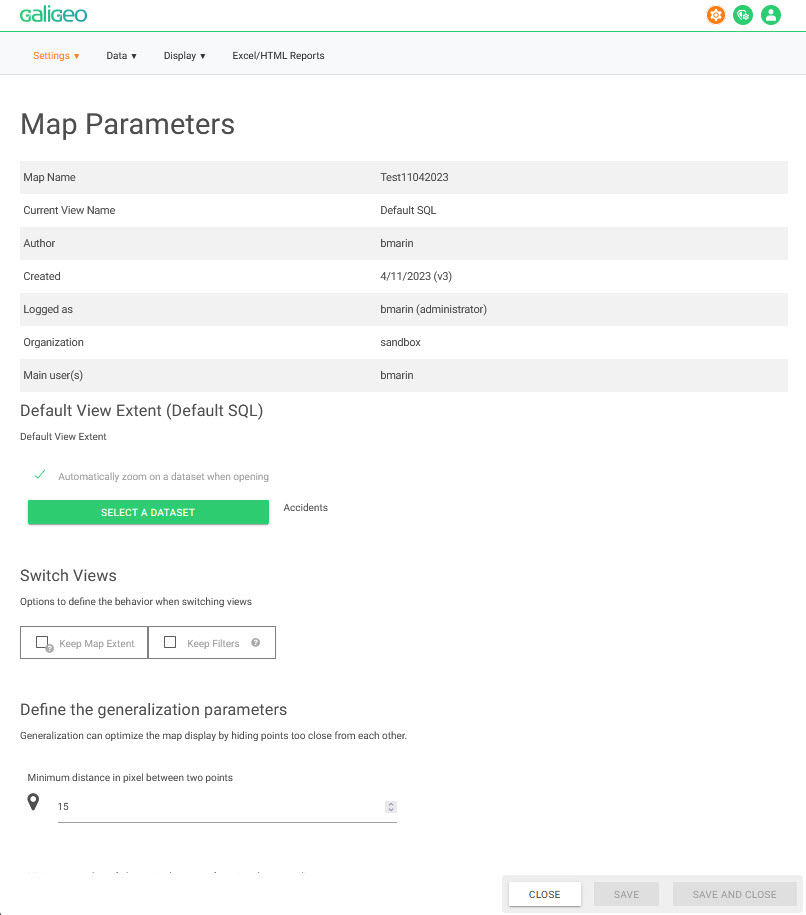Click the Galigeo logo
806x915 pixels.
tap(53, 15)
